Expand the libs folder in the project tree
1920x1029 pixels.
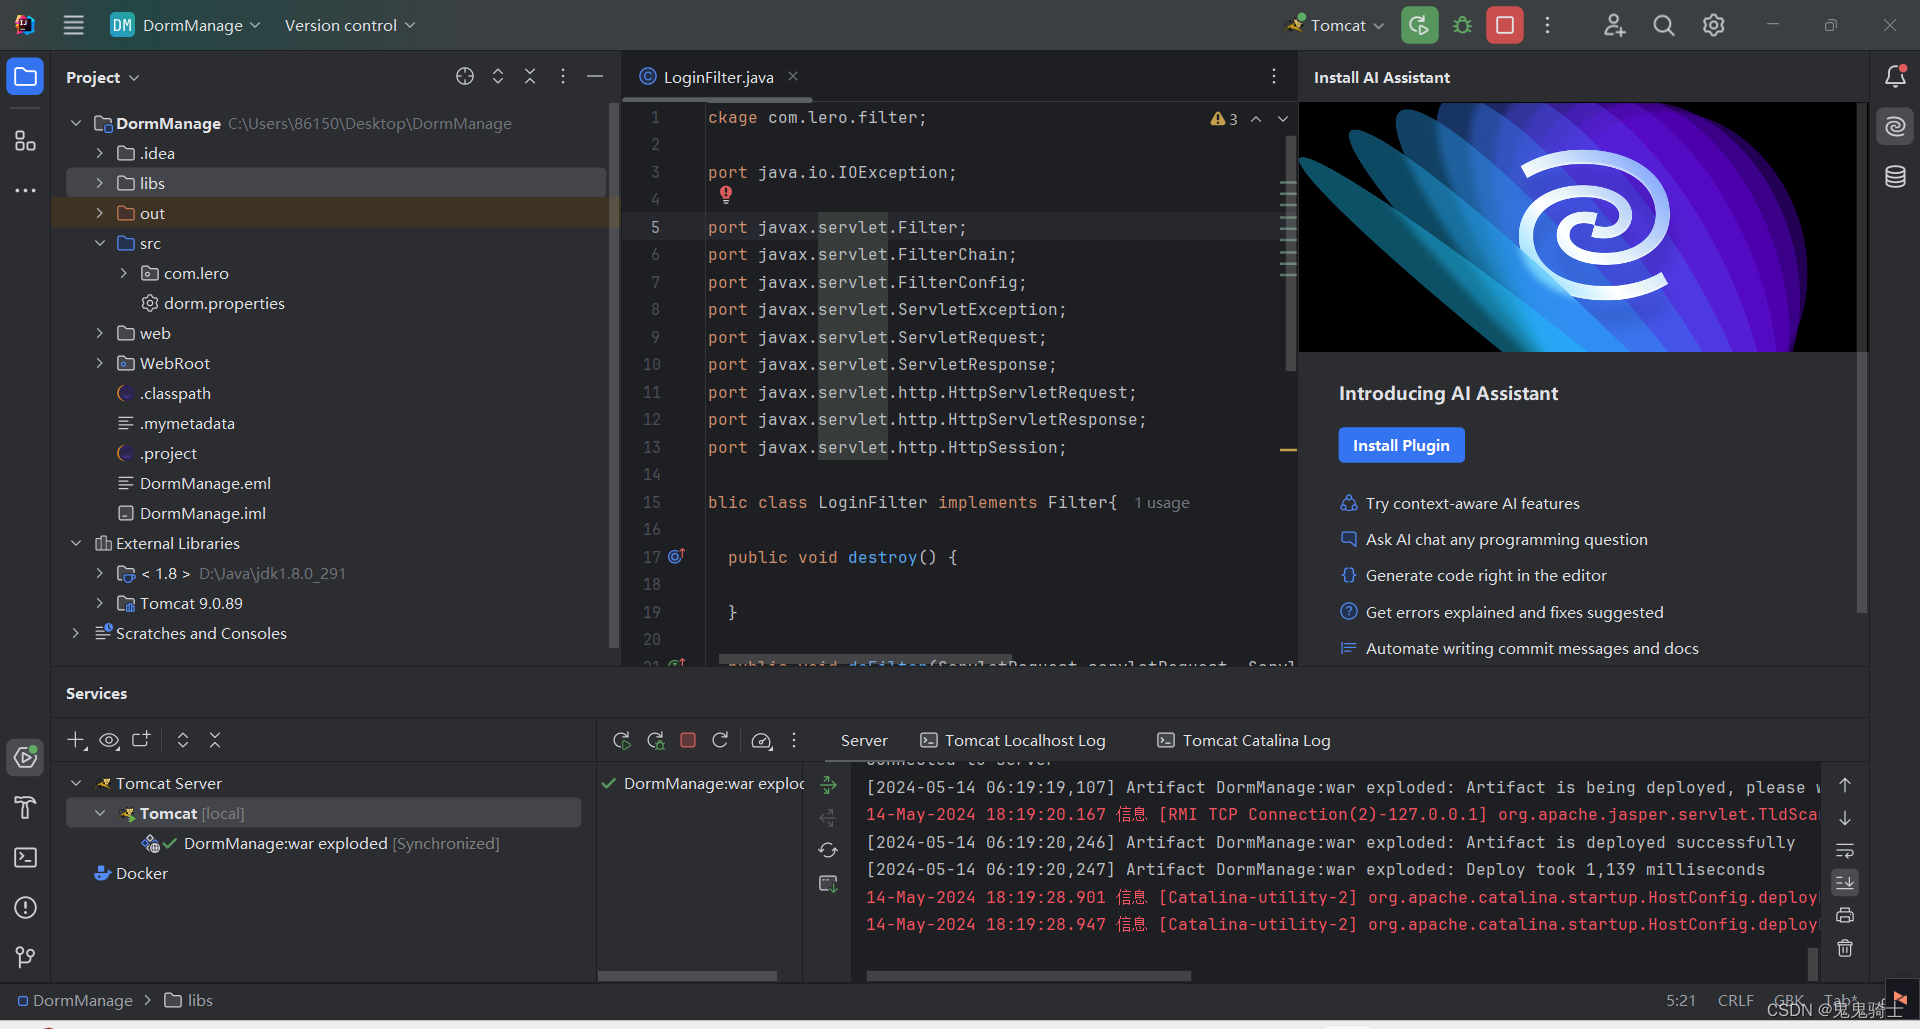99,183
